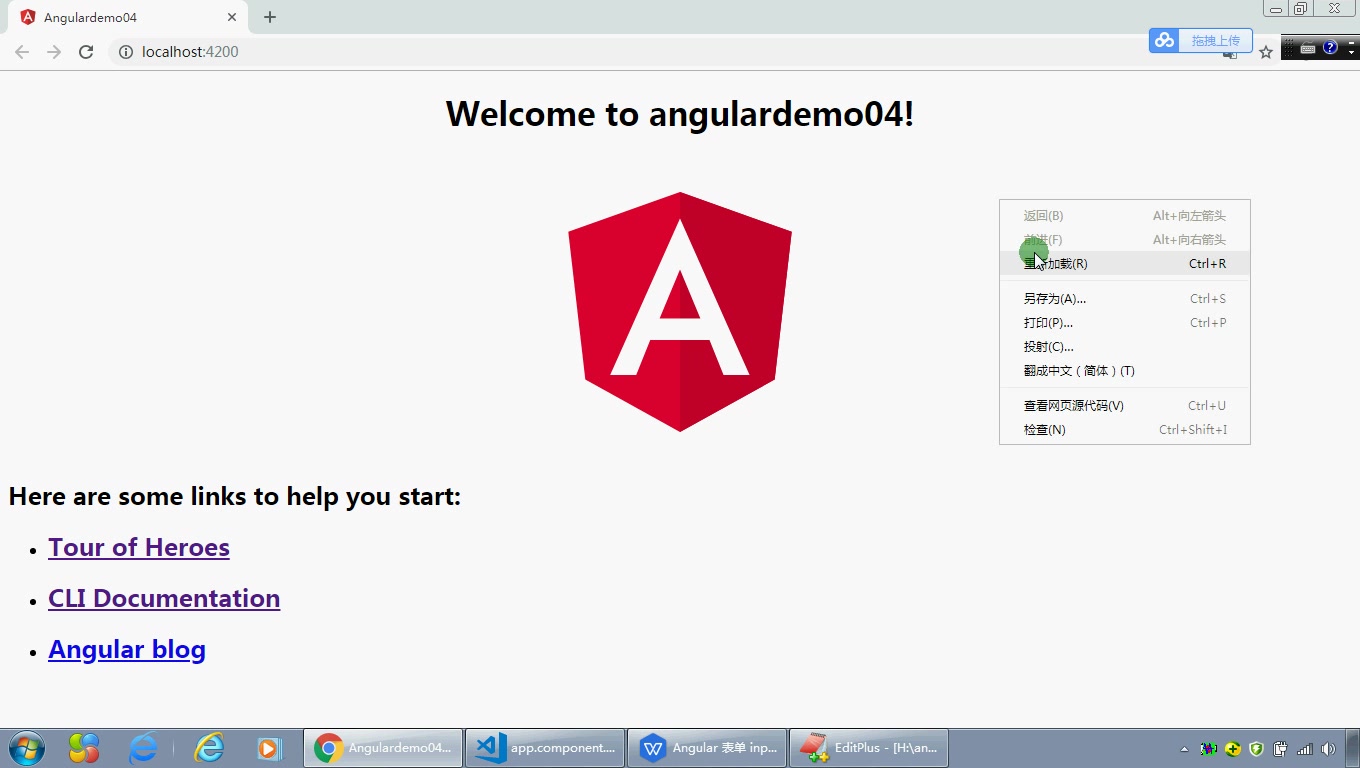Open a new tab with the plus button
This screenshot has height=768, width=1360.
click(270, 17)
